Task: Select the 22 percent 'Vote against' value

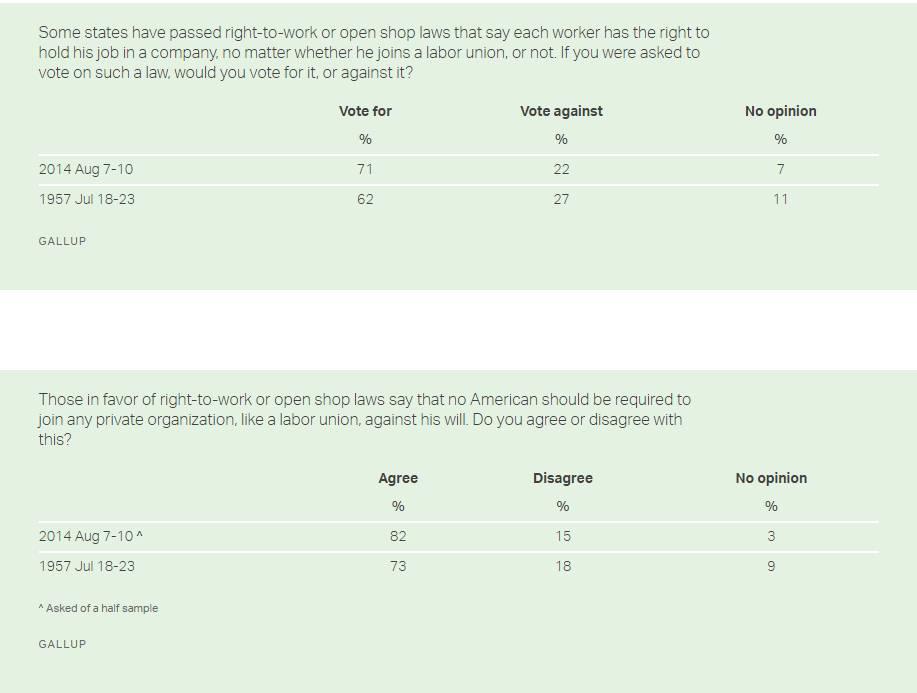Action: coord(561,169)
